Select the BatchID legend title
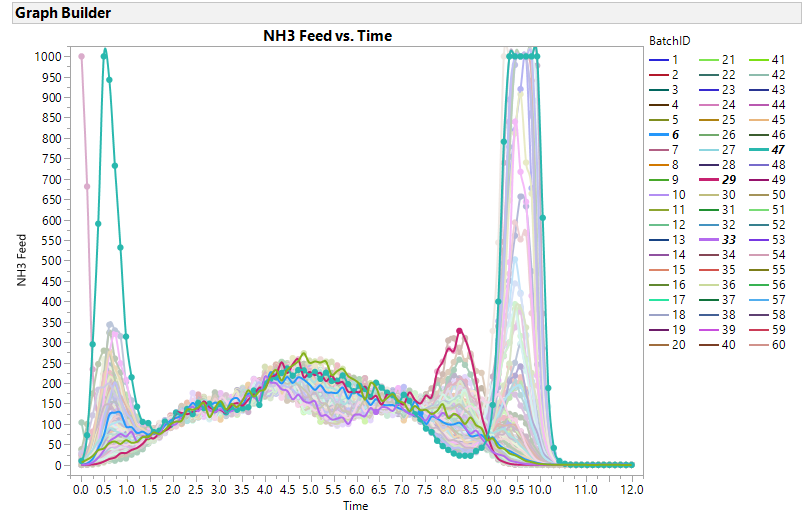 coord(670,41)
